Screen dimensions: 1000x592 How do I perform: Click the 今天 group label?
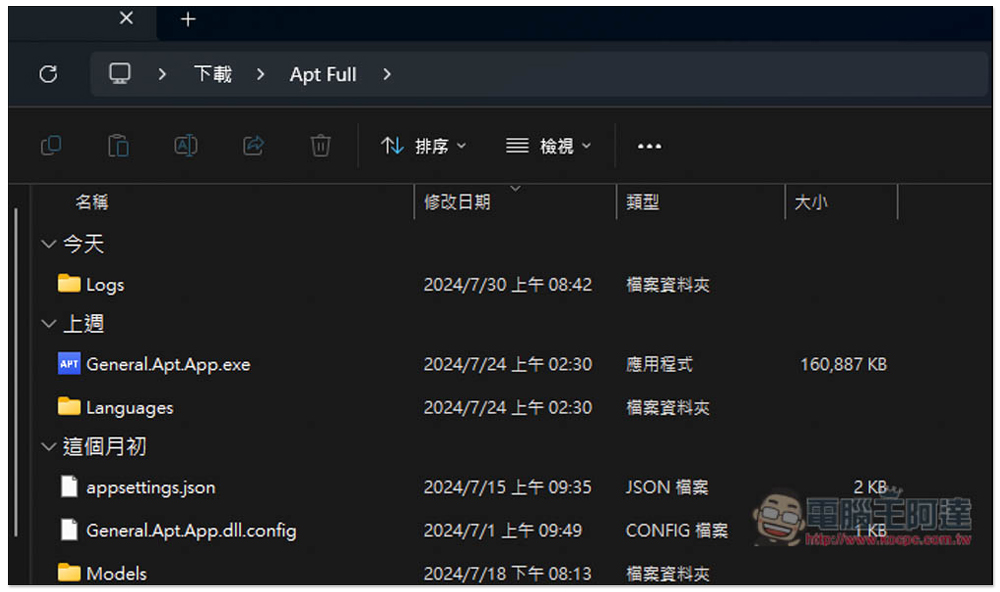pyautogui.click(x=84, y=244)
